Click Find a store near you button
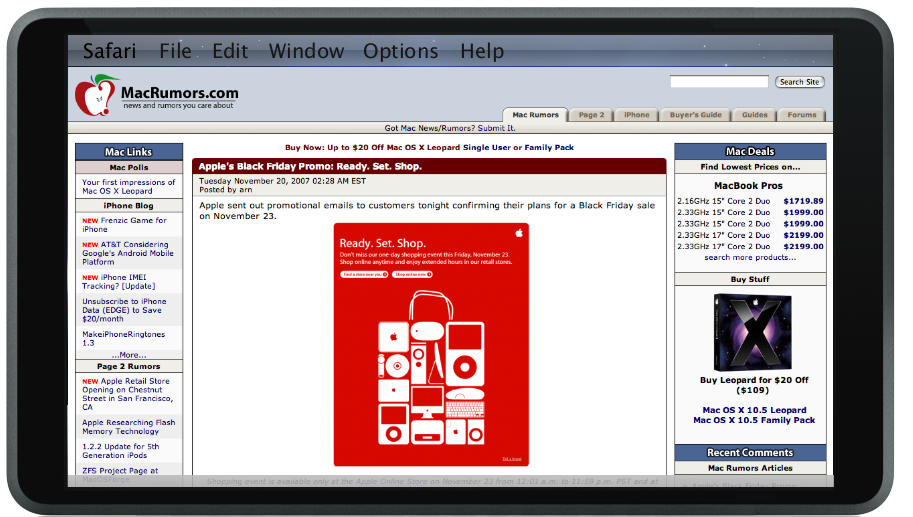The width and height of the screenshot is (913, 517). 365,274
